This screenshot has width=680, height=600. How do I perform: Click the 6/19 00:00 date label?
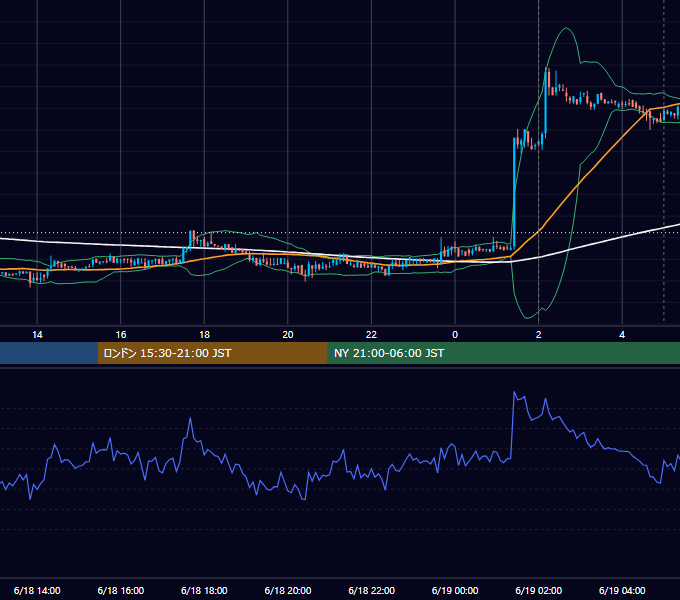pos(455,590)
